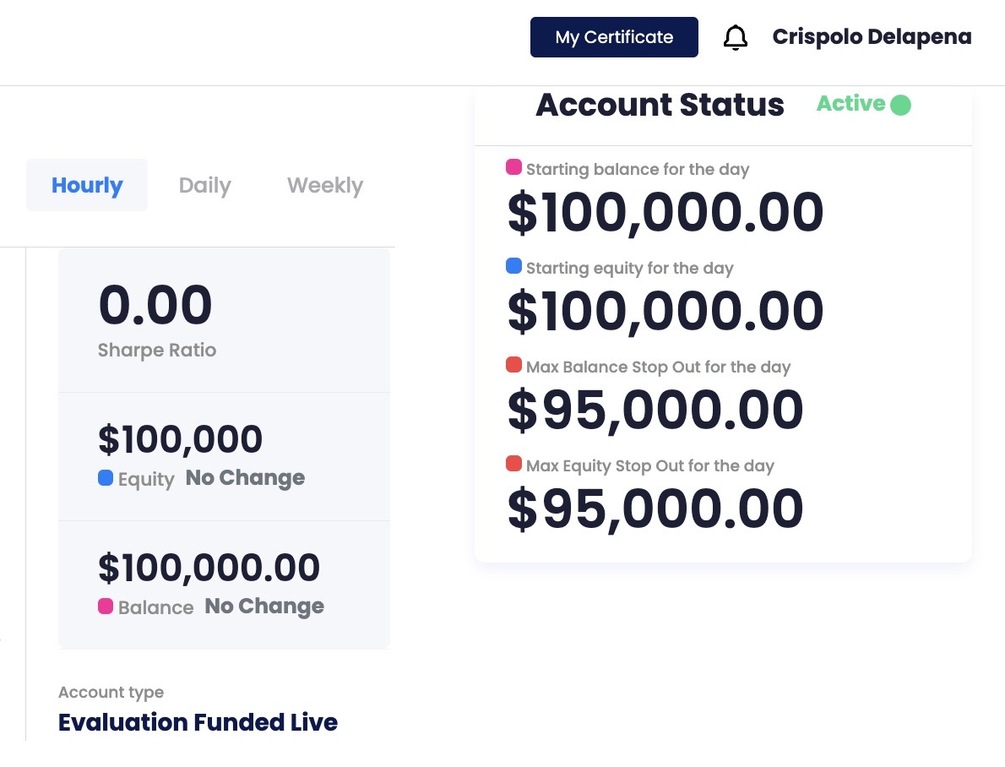Click the Active status label

[851, 104]
